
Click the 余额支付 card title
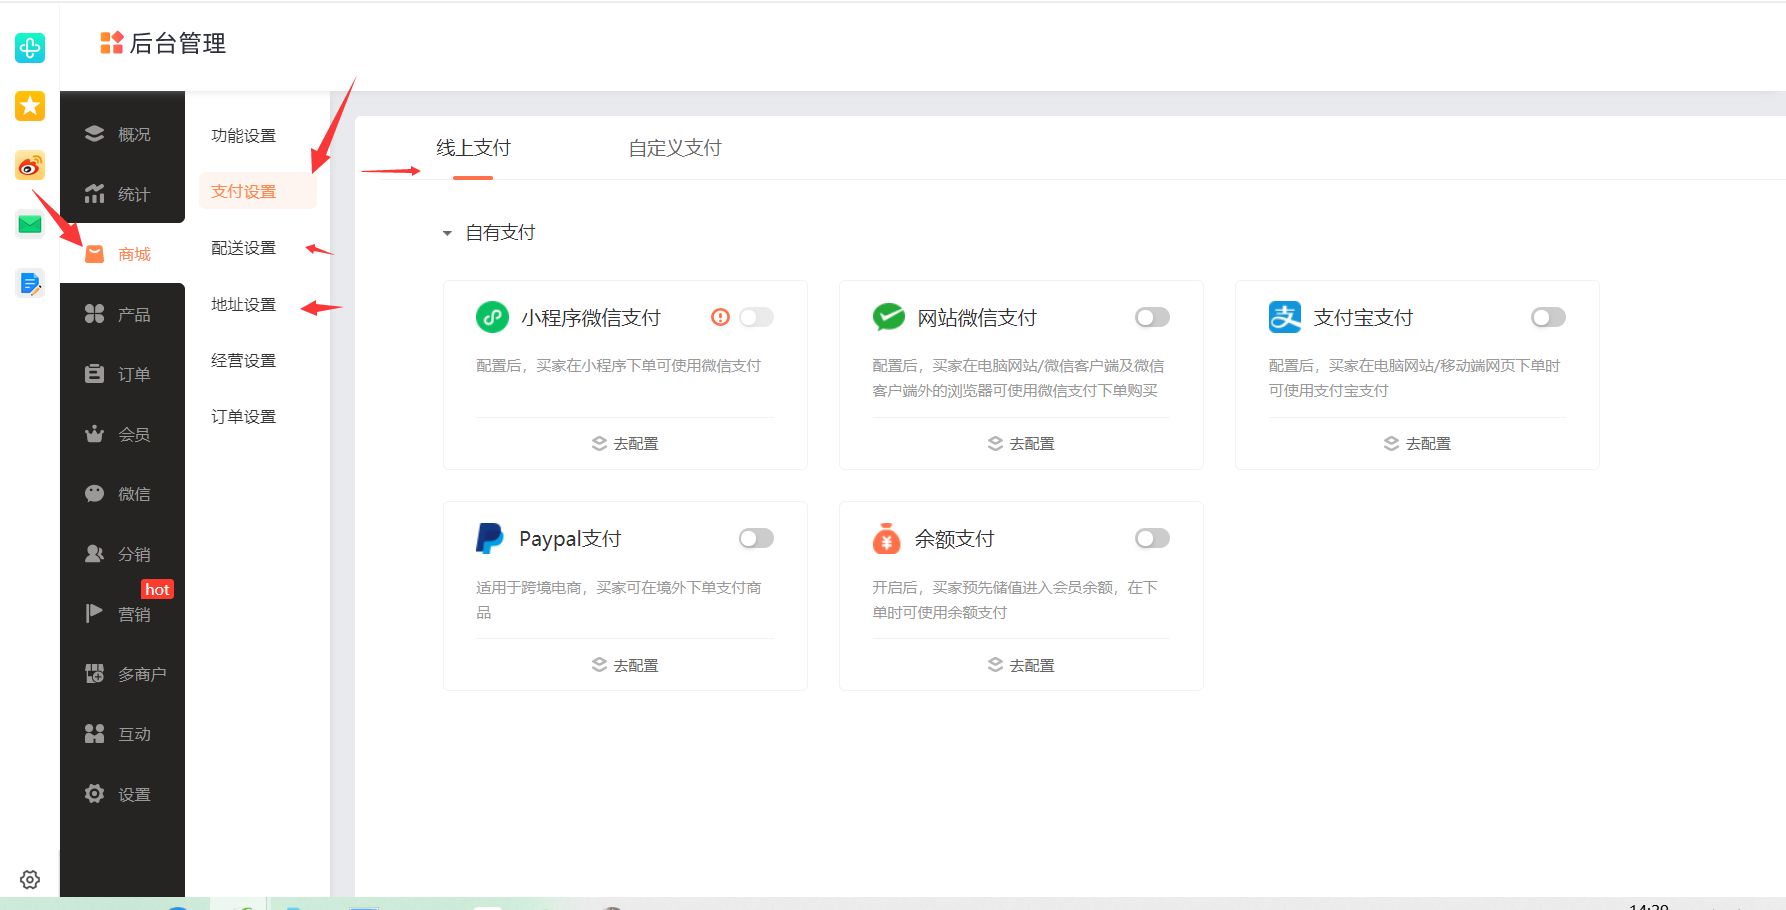[x=954, y=539]
